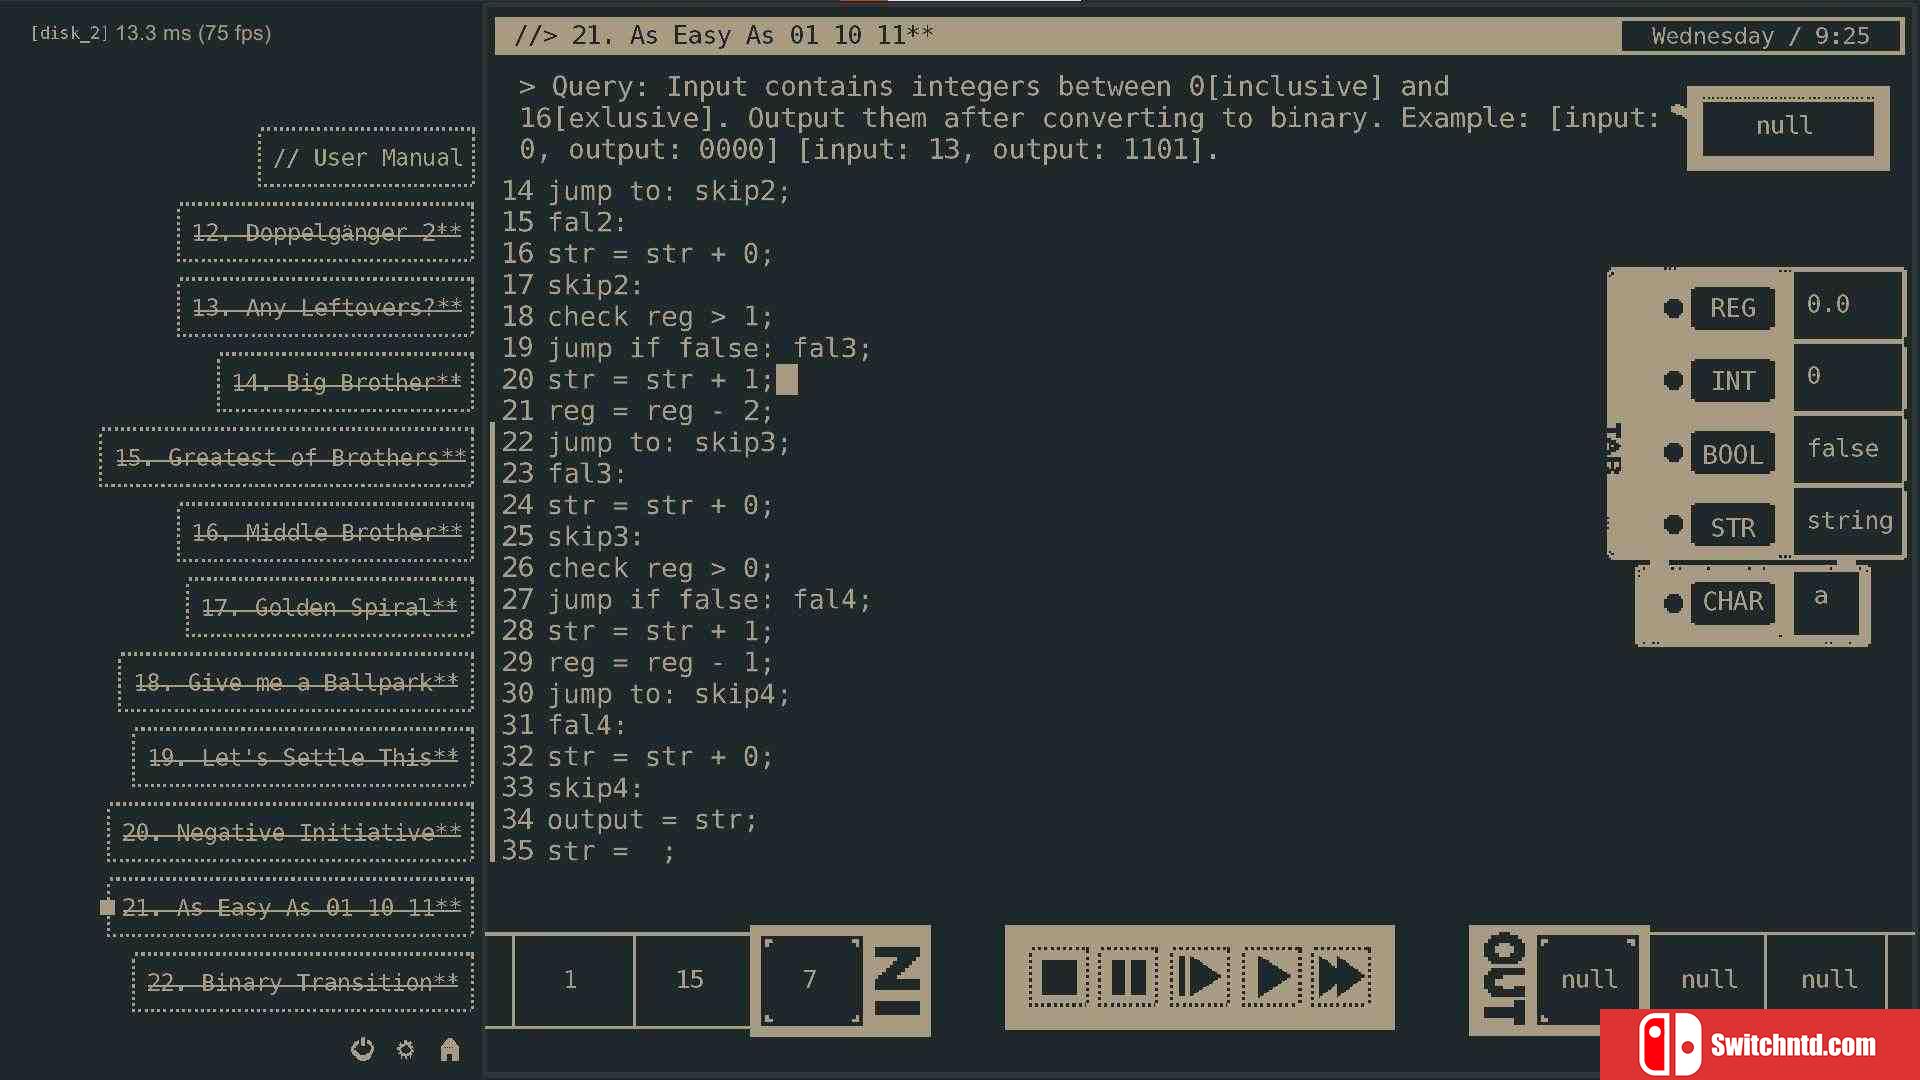Click the disk_2 fps readout
The height and width of the screenshot is (1080, 1920).
[151, 33]
